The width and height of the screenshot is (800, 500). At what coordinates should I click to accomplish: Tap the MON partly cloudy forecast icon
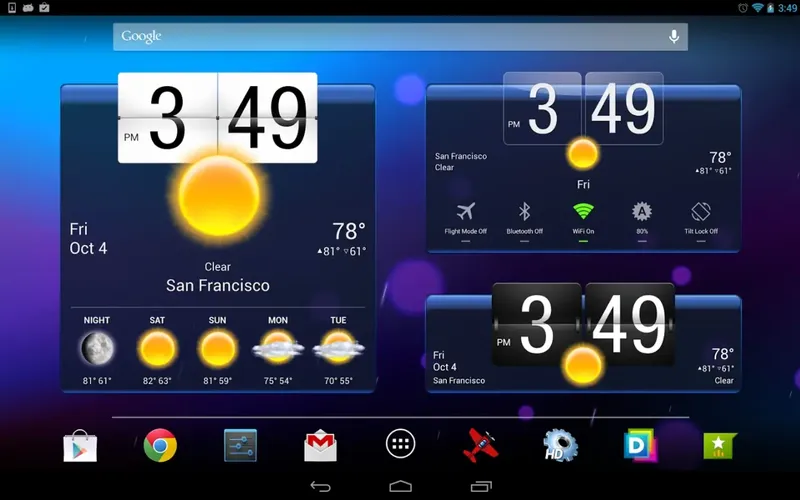pos(278,347)
